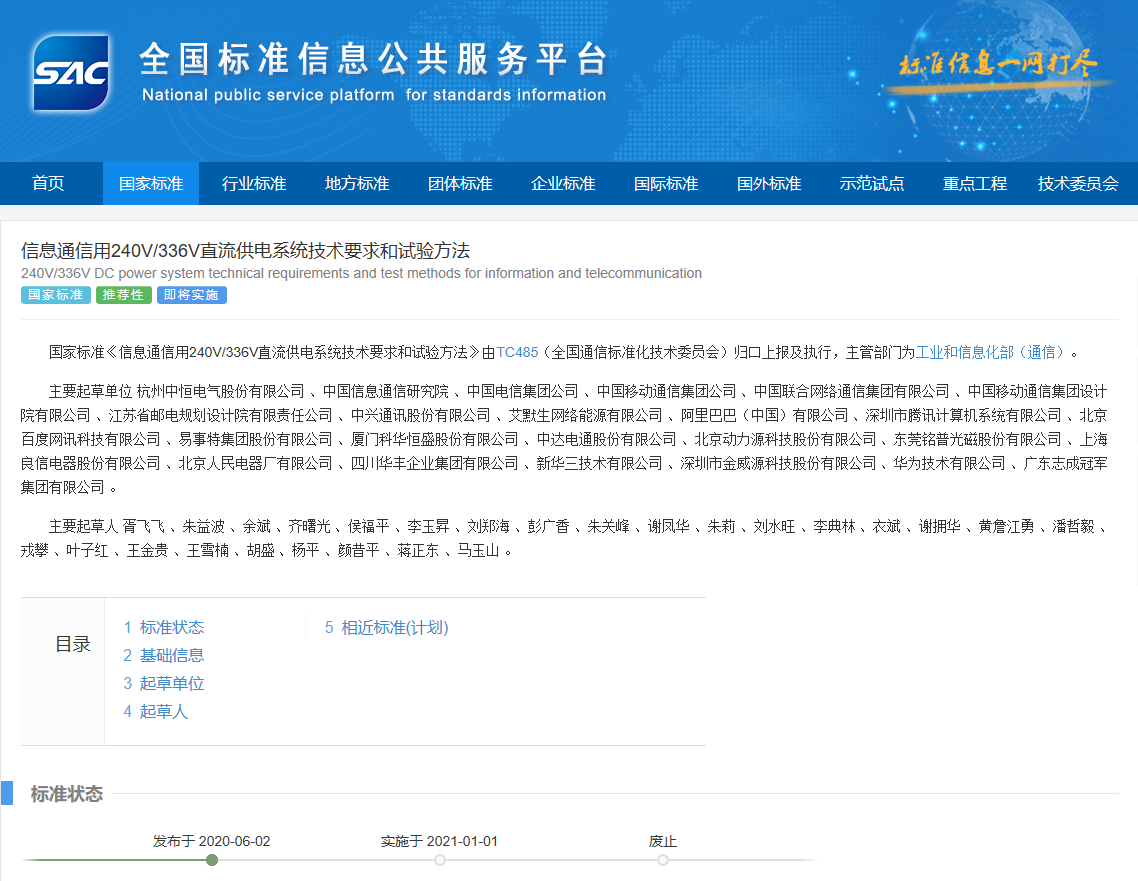Open 技术委员会 navigation item

click(1078, 184)
